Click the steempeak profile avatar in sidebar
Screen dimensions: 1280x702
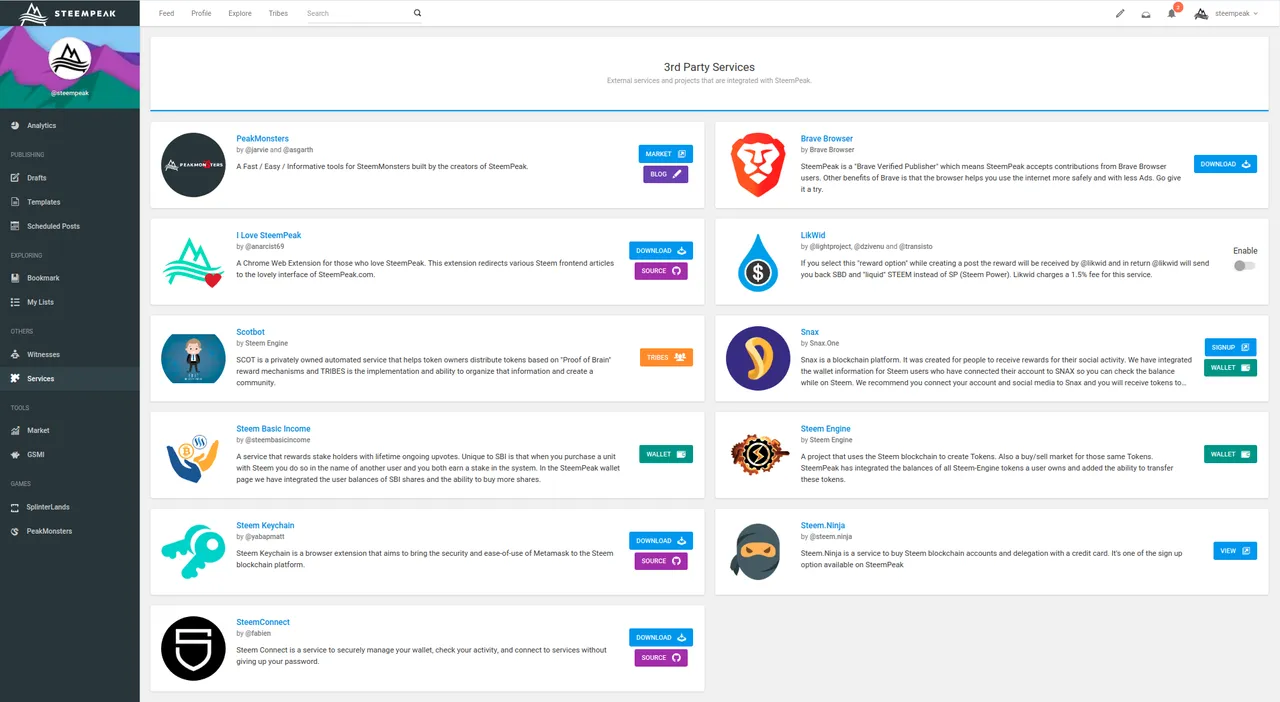tap(70, 59)
